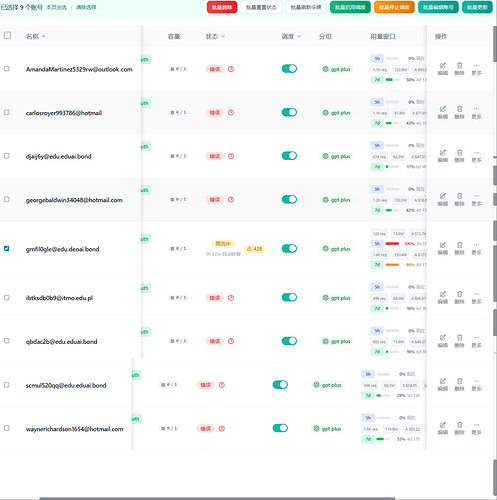Delete the AmandaMartinez5329rw@outlook.com account
The image size is (497, 500).
coord(459,69)
